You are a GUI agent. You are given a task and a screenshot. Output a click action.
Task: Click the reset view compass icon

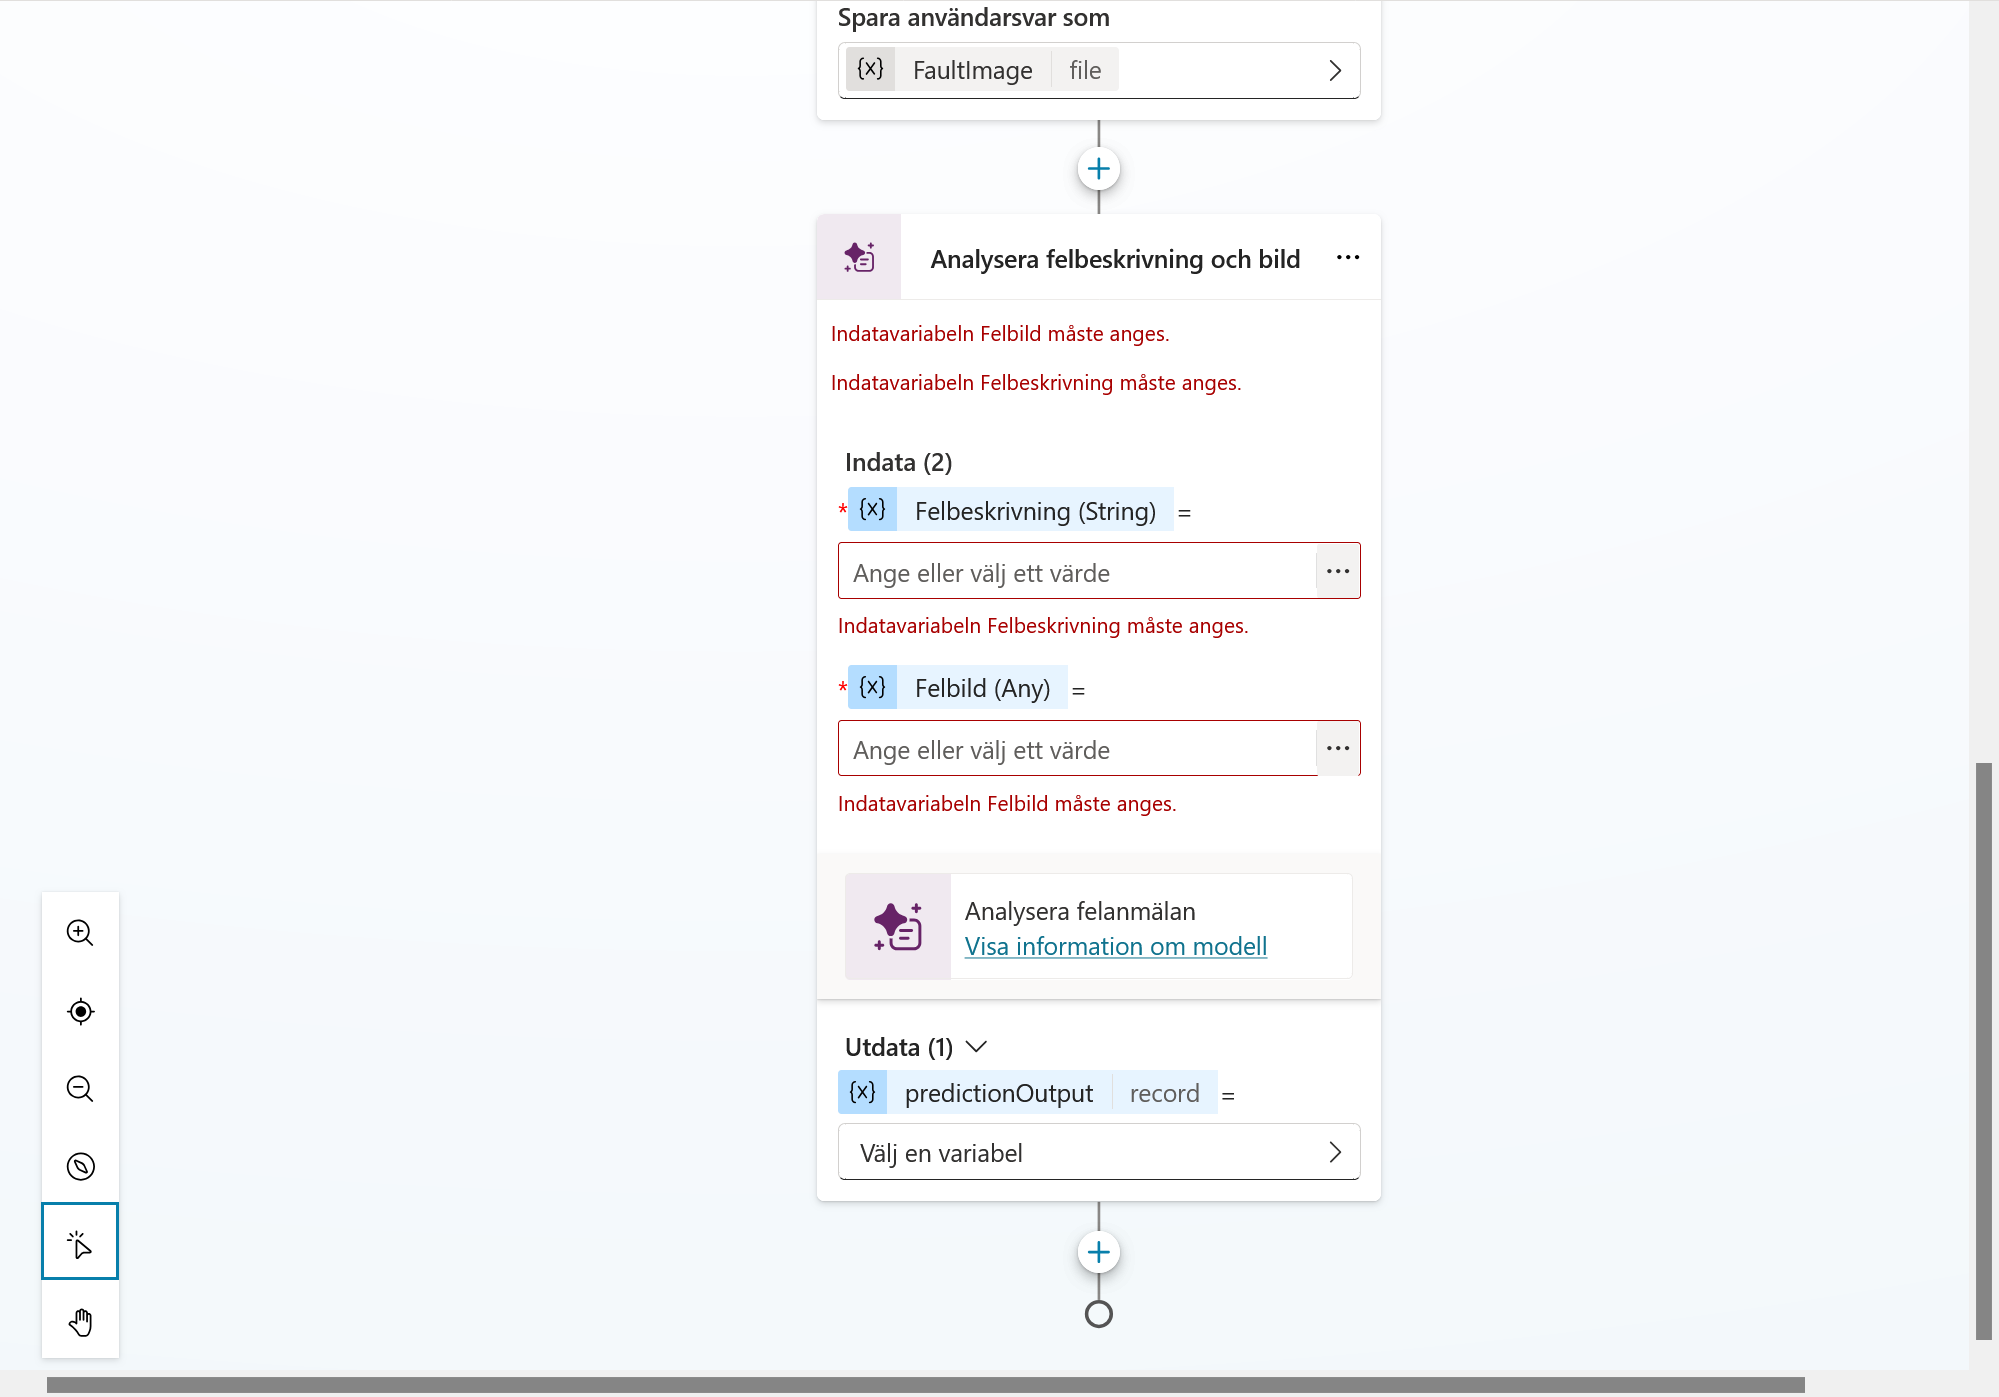(80, 1165)
